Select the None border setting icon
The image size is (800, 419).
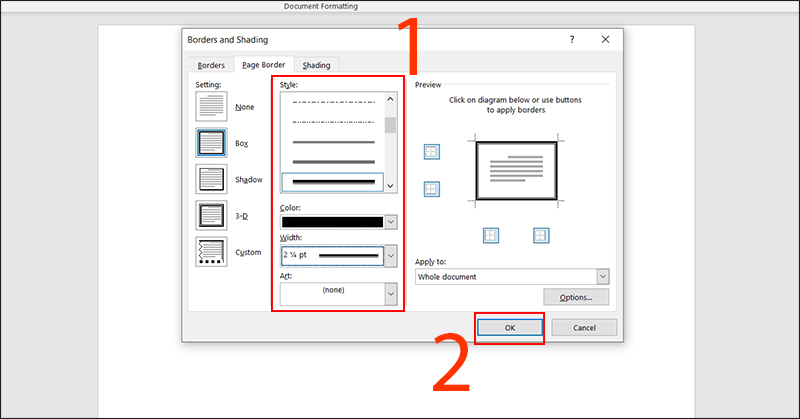point(211,106)
